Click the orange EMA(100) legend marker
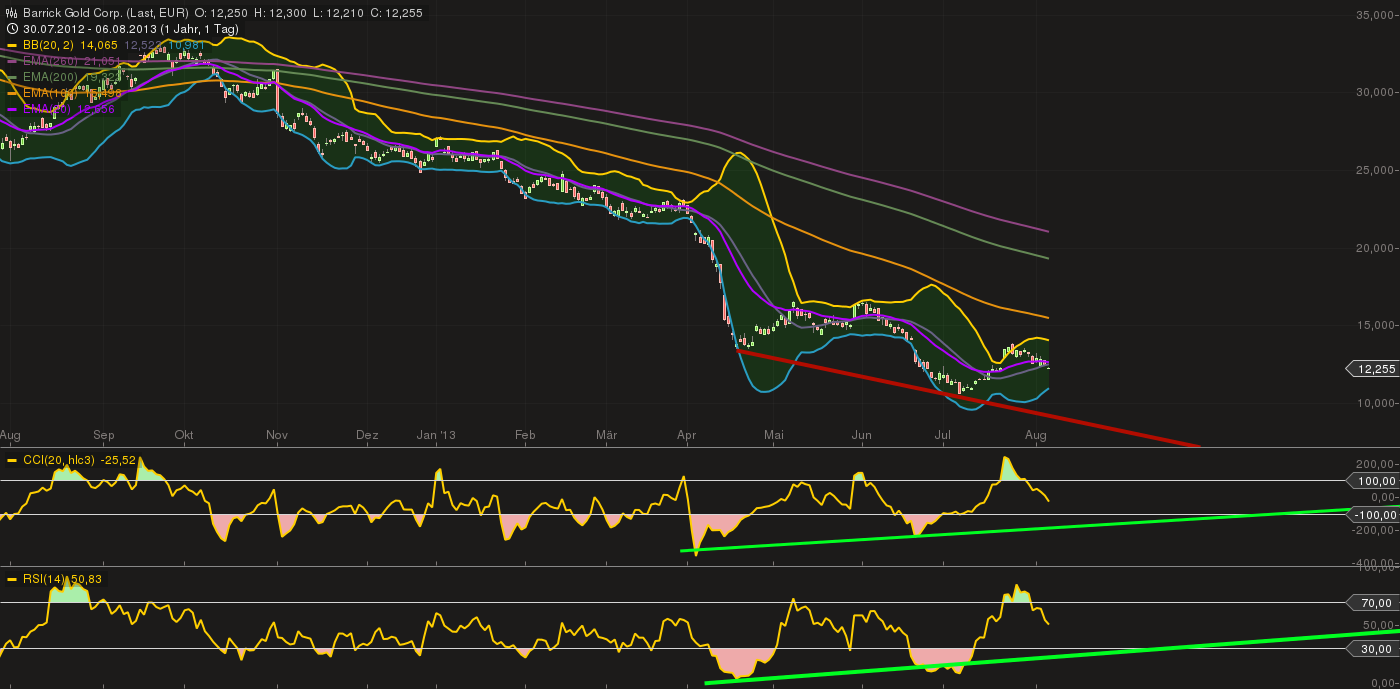 point(11,93)
